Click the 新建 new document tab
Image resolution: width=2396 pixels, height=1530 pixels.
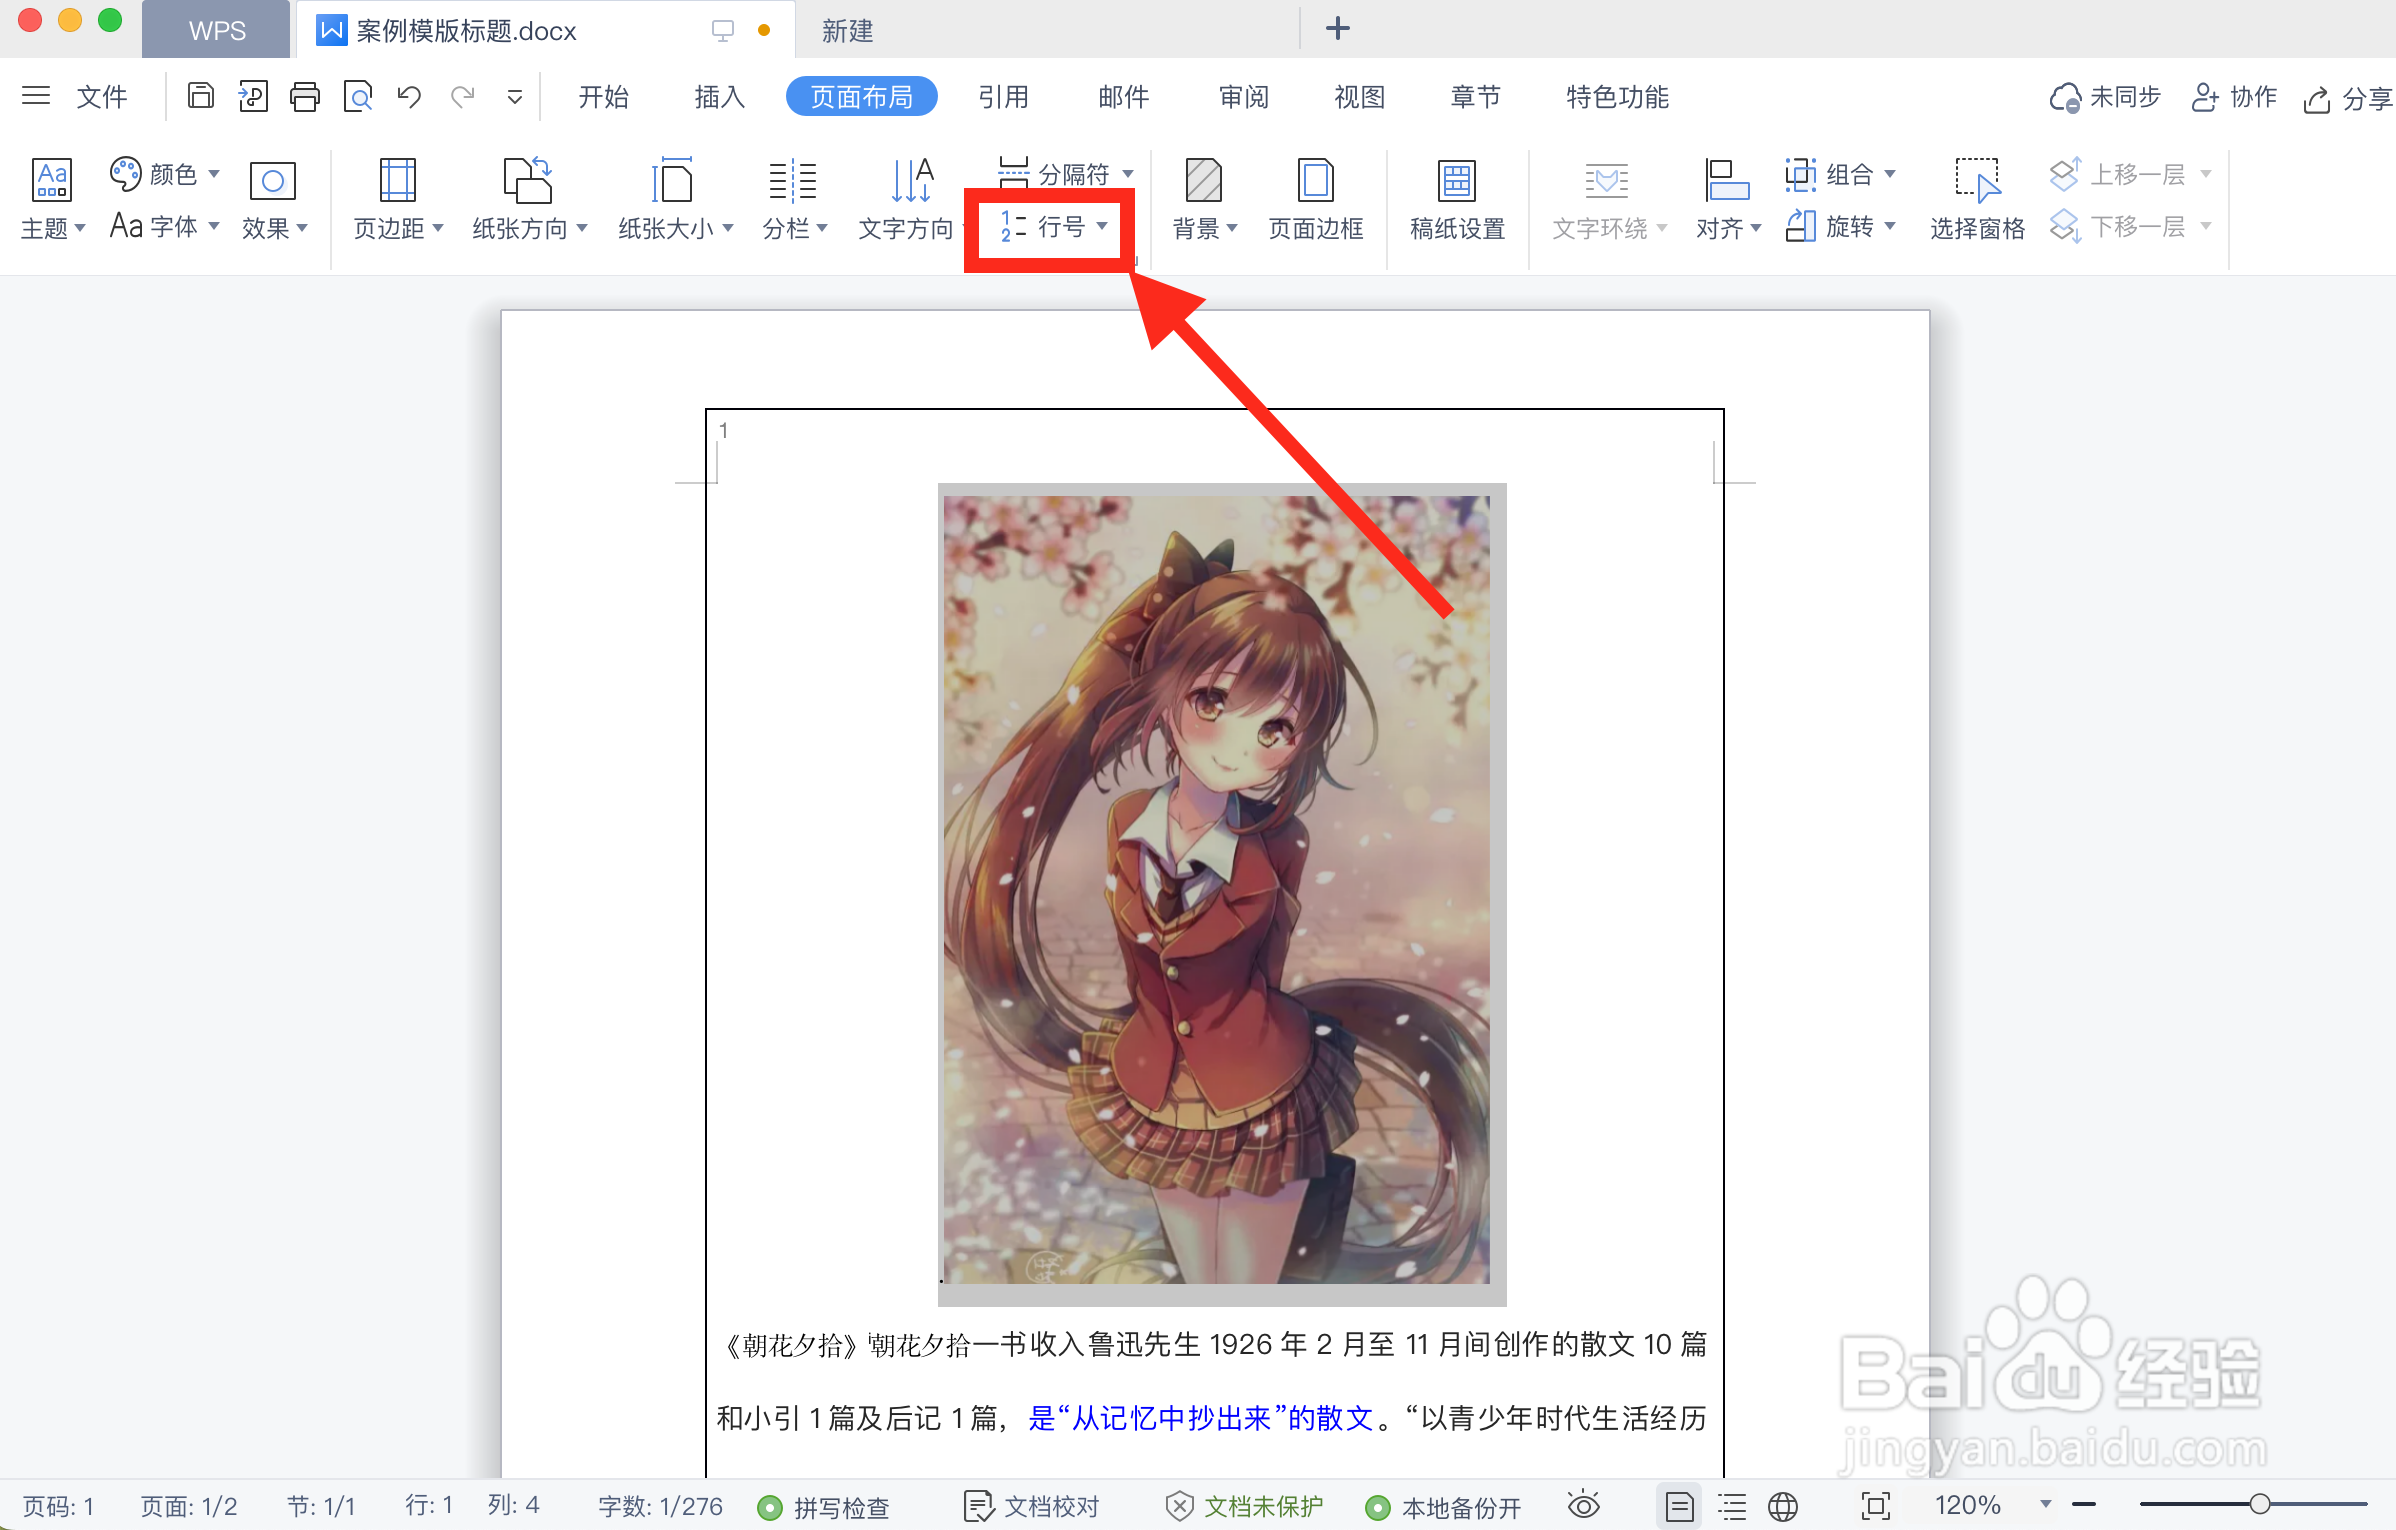point(847,31)
